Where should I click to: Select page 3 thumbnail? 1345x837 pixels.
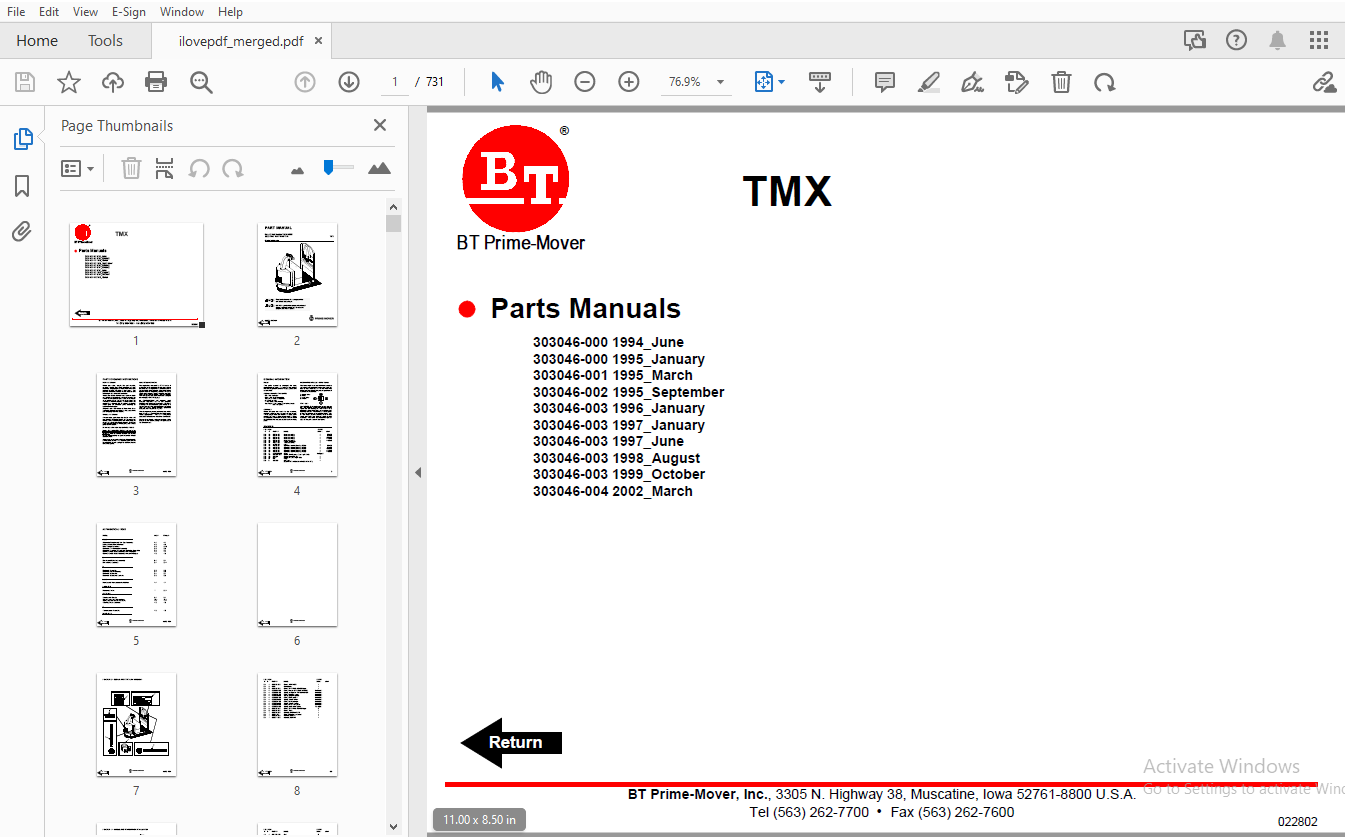(137, 425)
